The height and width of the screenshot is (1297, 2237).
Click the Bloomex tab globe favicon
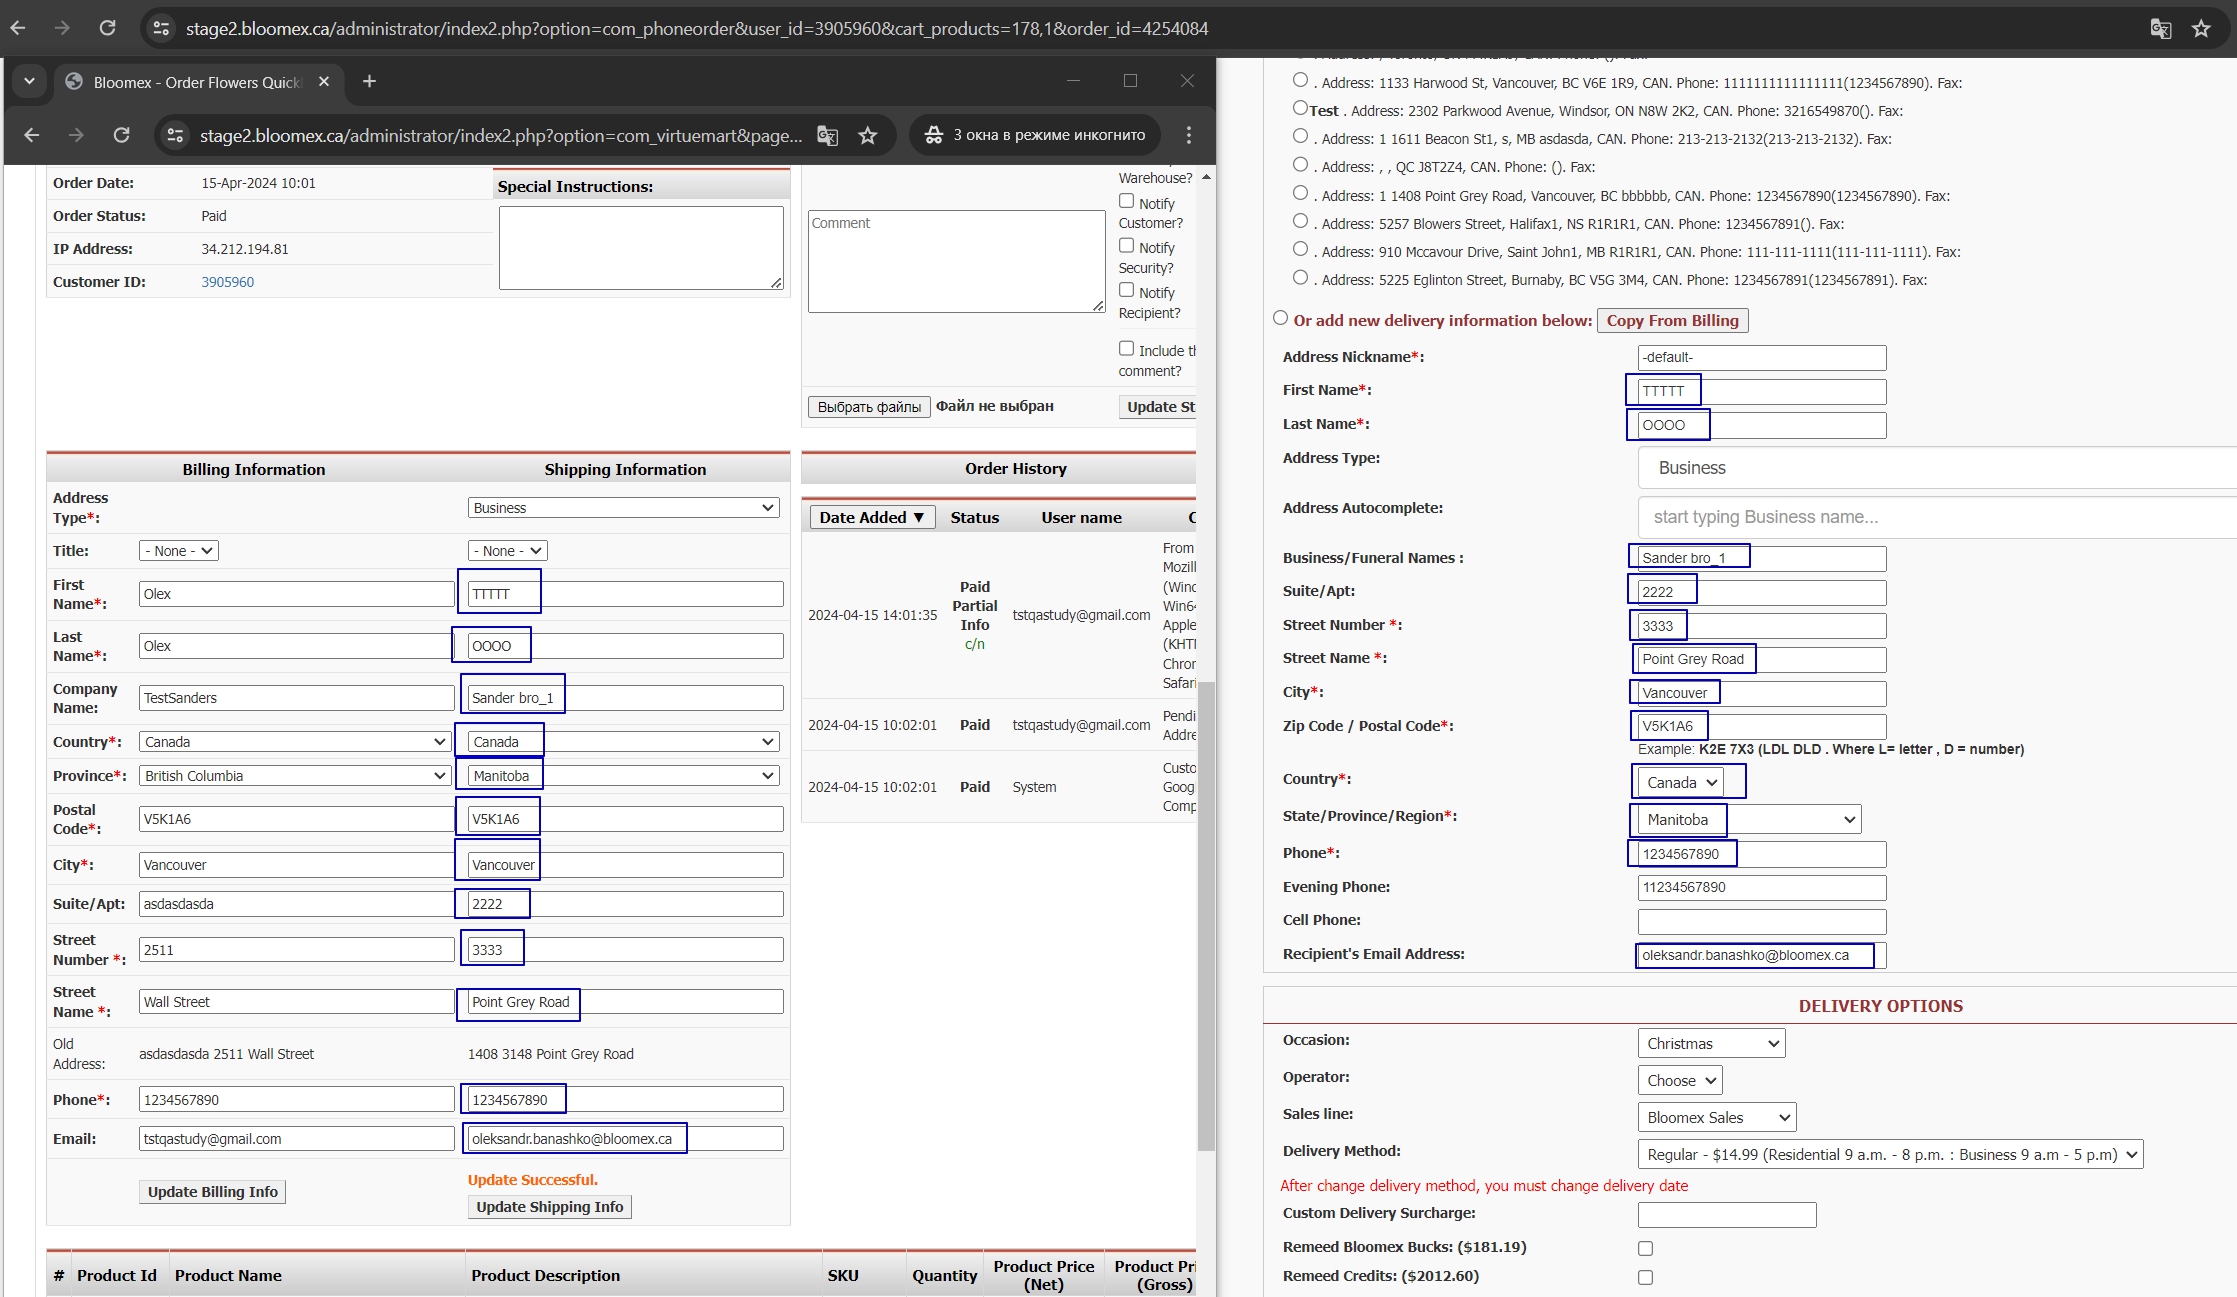pyautogui.click(x=74, y=82)
